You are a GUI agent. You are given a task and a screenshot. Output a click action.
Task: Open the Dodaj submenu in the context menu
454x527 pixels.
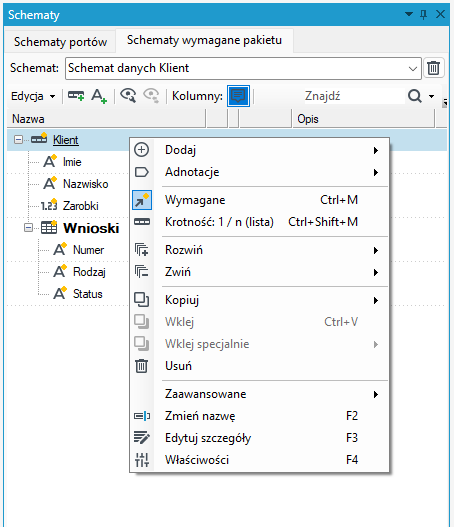pyautogui.click(x=259, y=150)
